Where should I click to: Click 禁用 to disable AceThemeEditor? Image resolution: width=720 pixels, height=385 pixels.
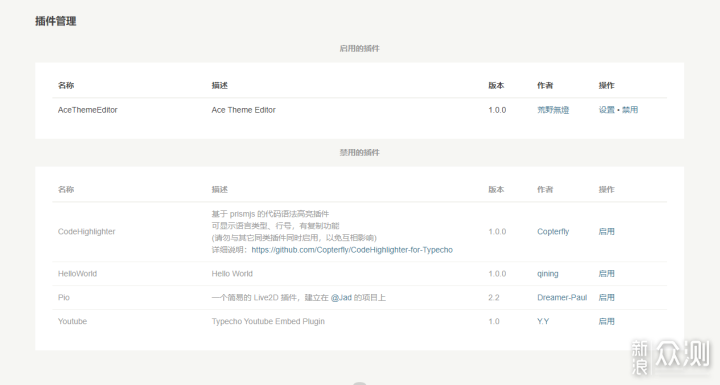[x=630, y=110]
